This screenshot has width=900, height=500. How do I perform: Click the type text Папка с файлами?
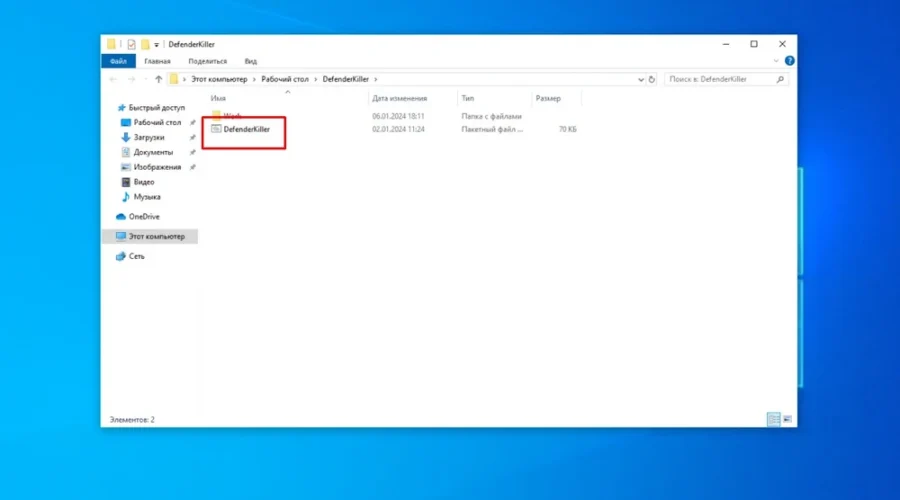[491, 116]
